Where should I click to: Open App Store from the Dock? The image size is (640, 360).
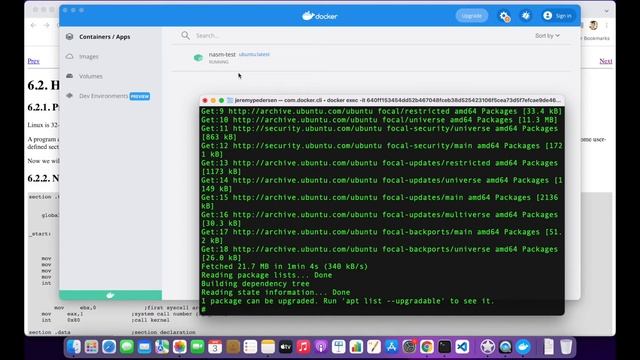point(391,347)
